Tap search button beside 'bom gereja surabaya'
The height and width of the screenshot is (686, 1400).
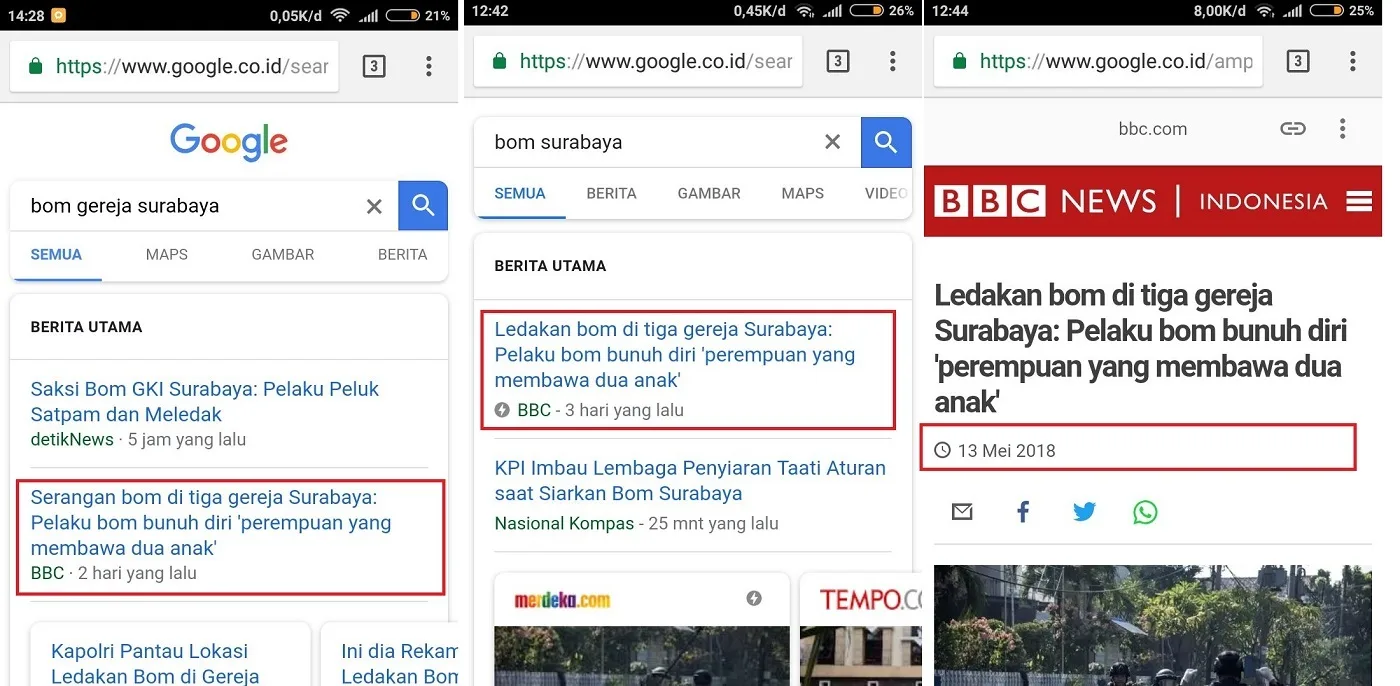click(423, 206)
